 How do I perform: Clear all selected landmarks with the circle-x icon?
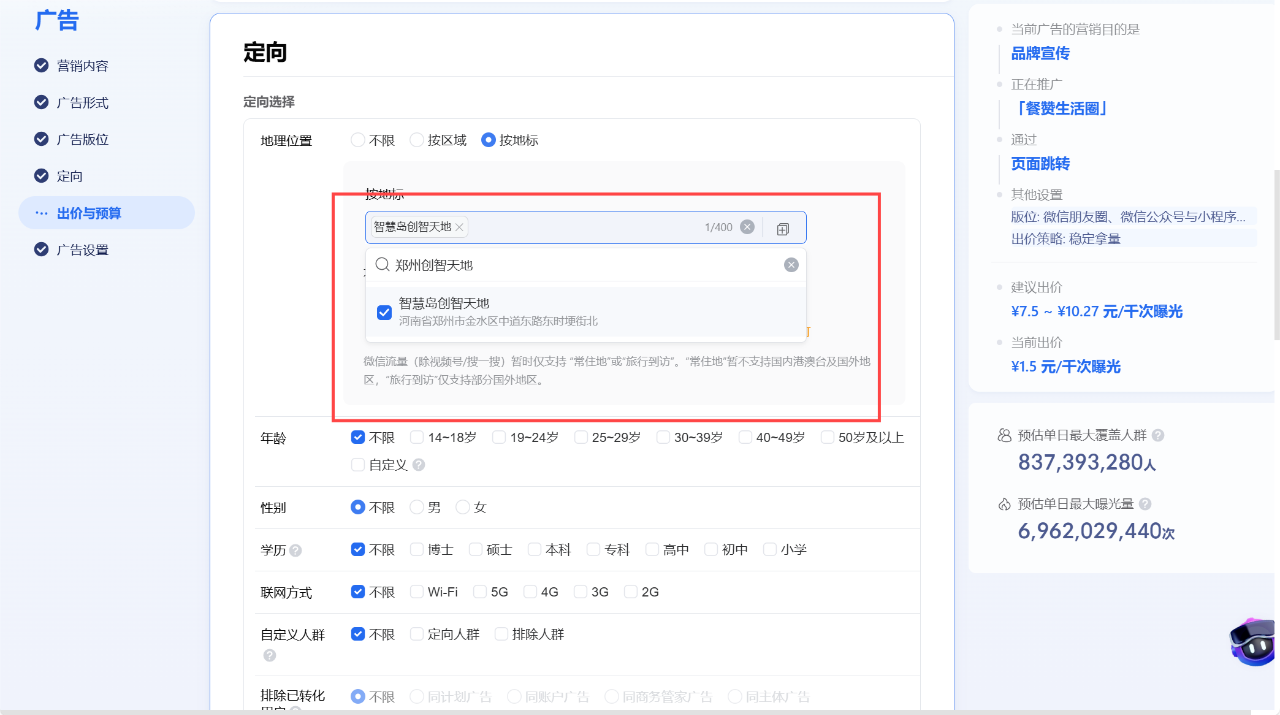click(747, 228)
